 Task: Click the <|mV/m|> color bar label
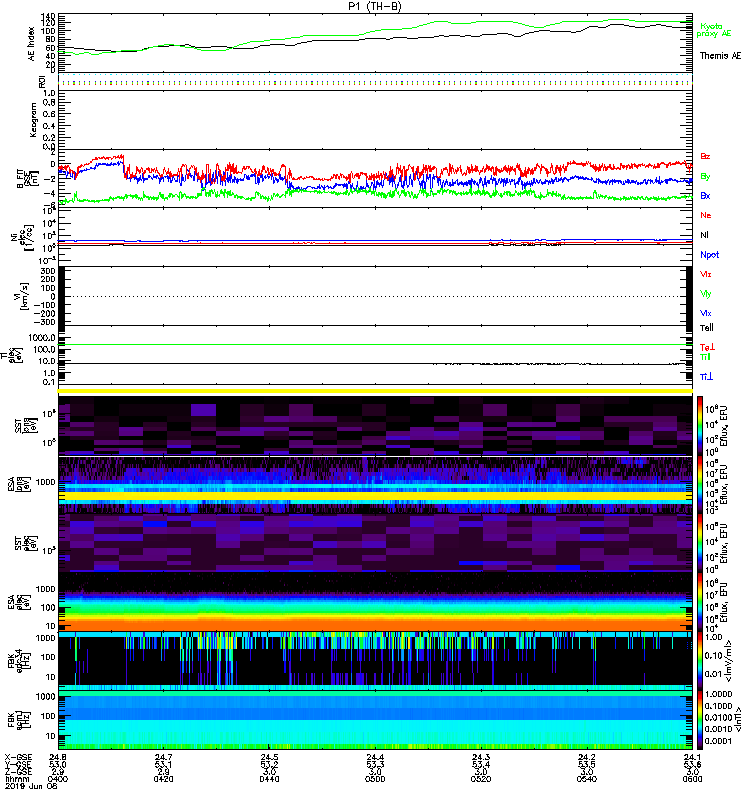pyautogui.click(x=729, y=661)
